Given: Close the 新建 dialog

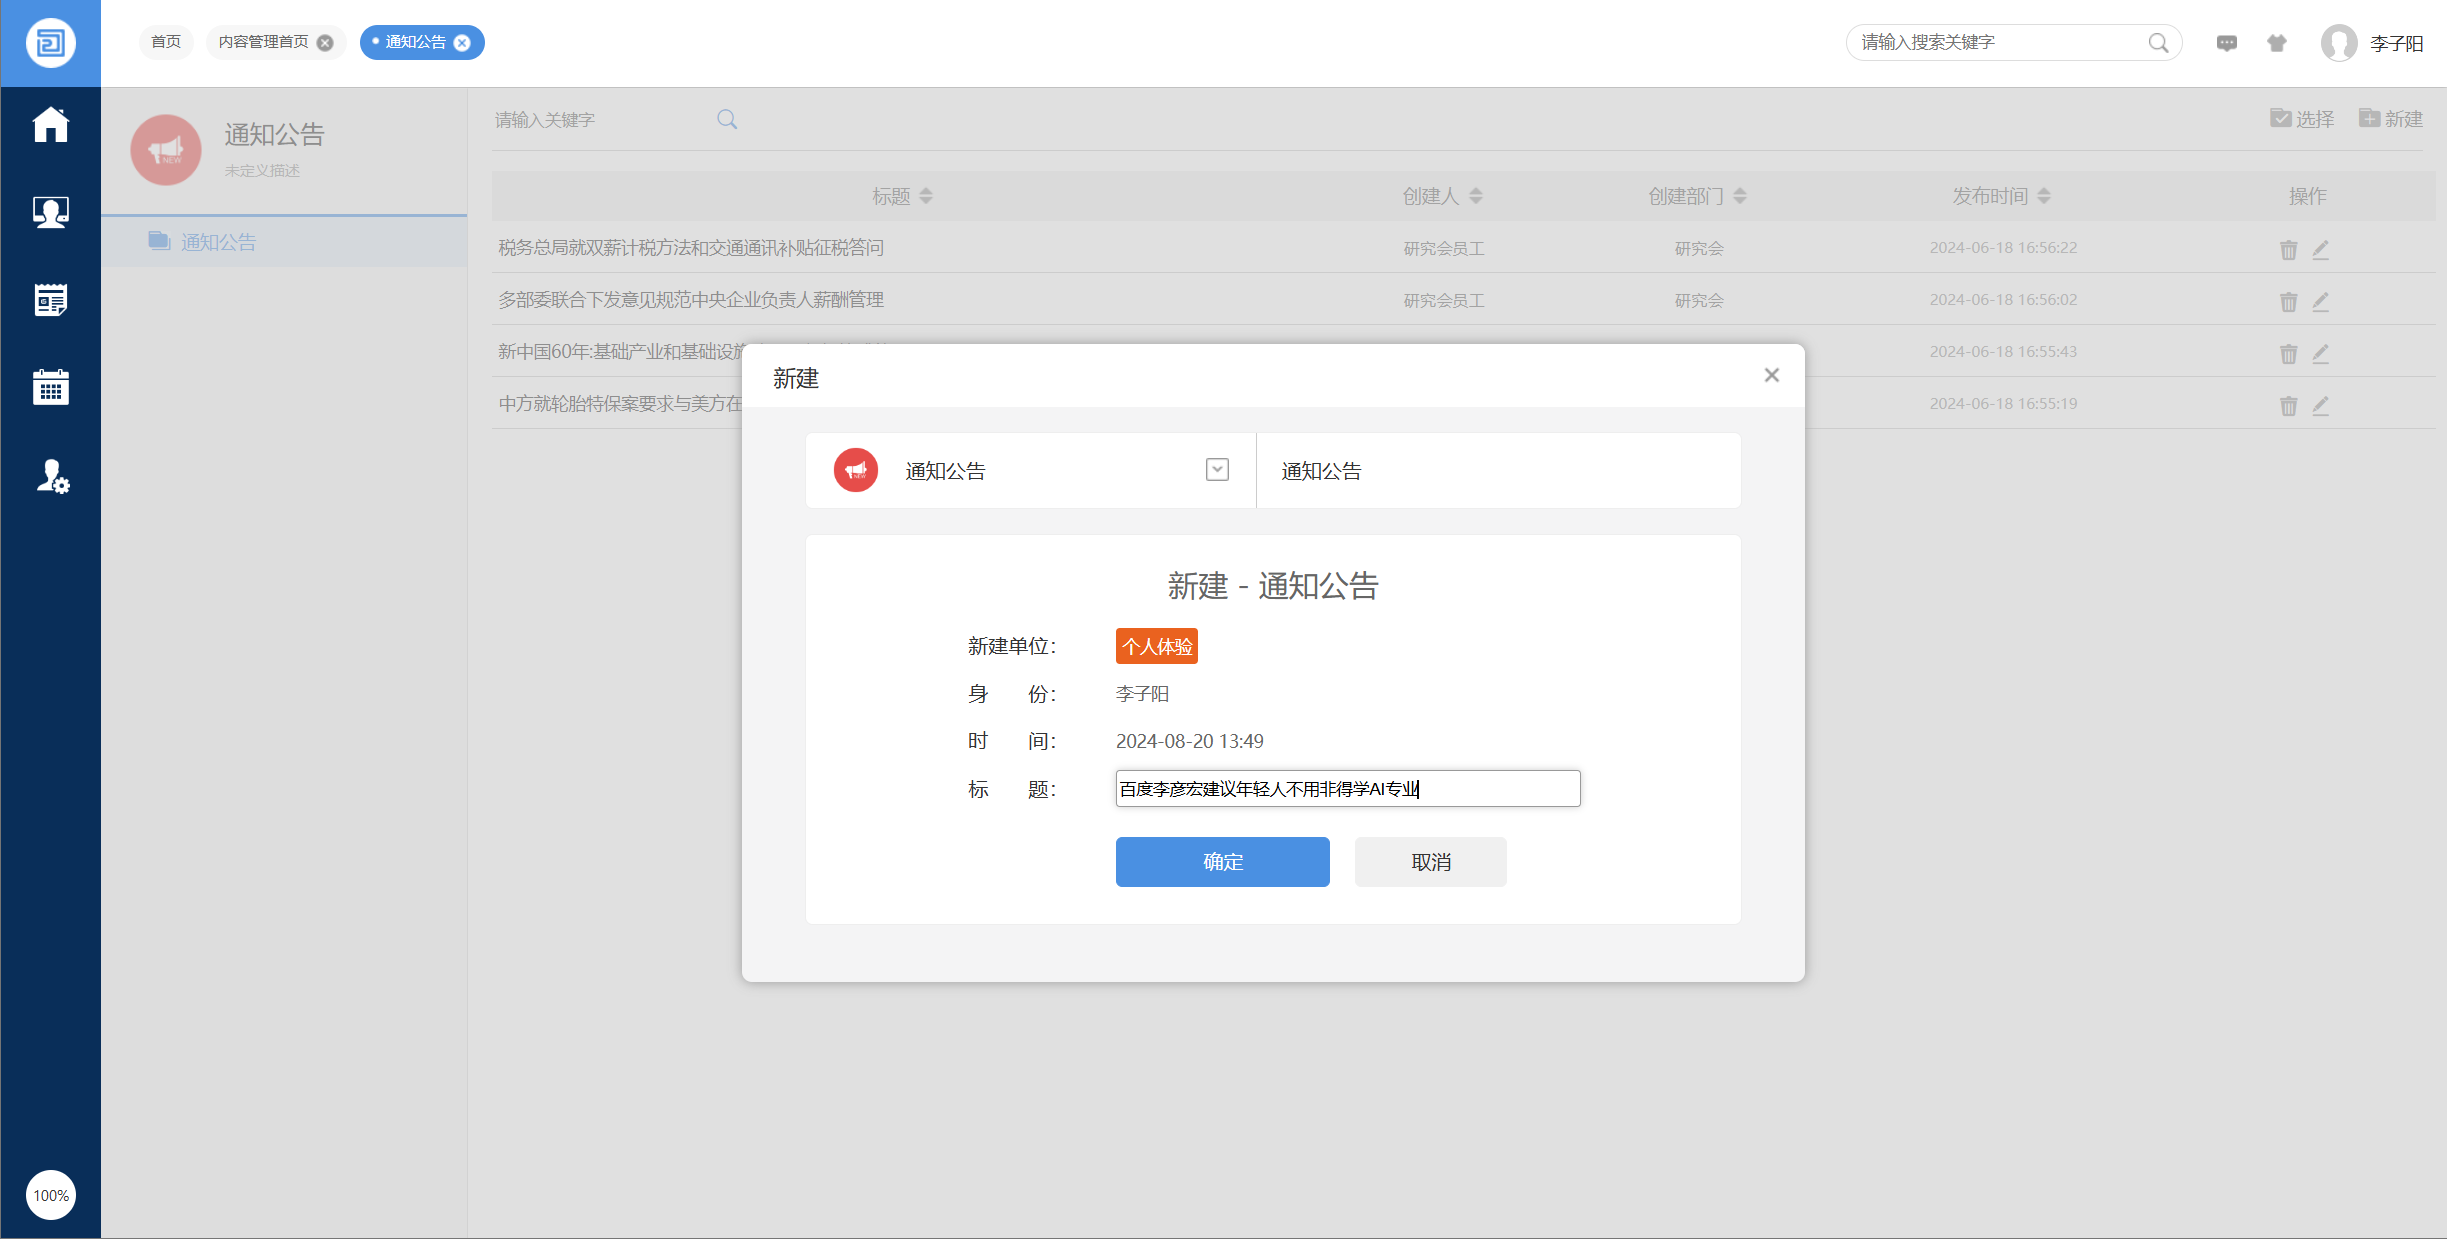Looking at the screenshot, I should pyautogui.click(x=1771, y=375).
